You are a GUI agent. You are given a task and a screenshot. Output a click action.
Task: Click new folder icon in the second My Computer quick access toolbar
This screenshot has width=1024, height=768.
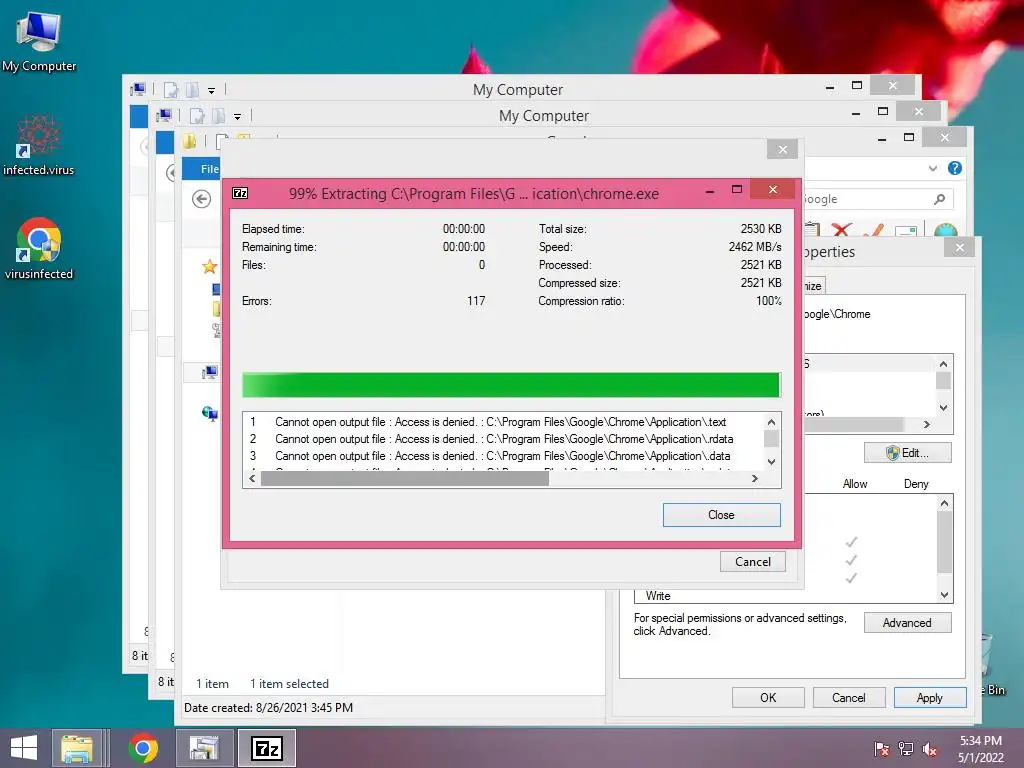pos(218,116)
